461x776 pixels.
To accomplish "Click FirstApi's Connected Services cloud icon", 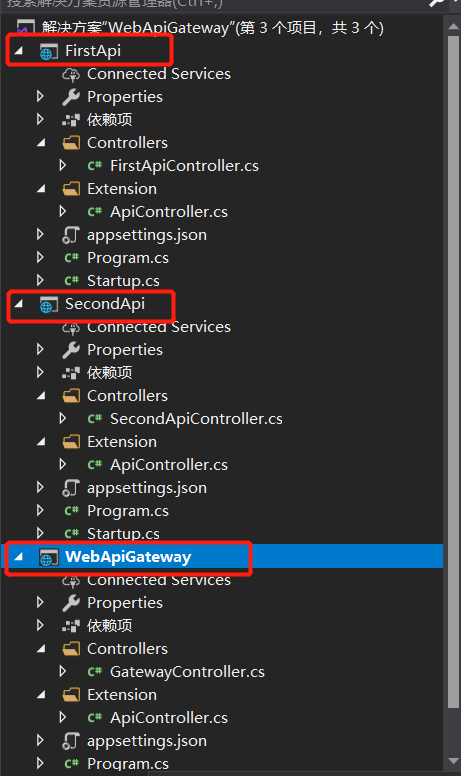I will pos(71,74).
